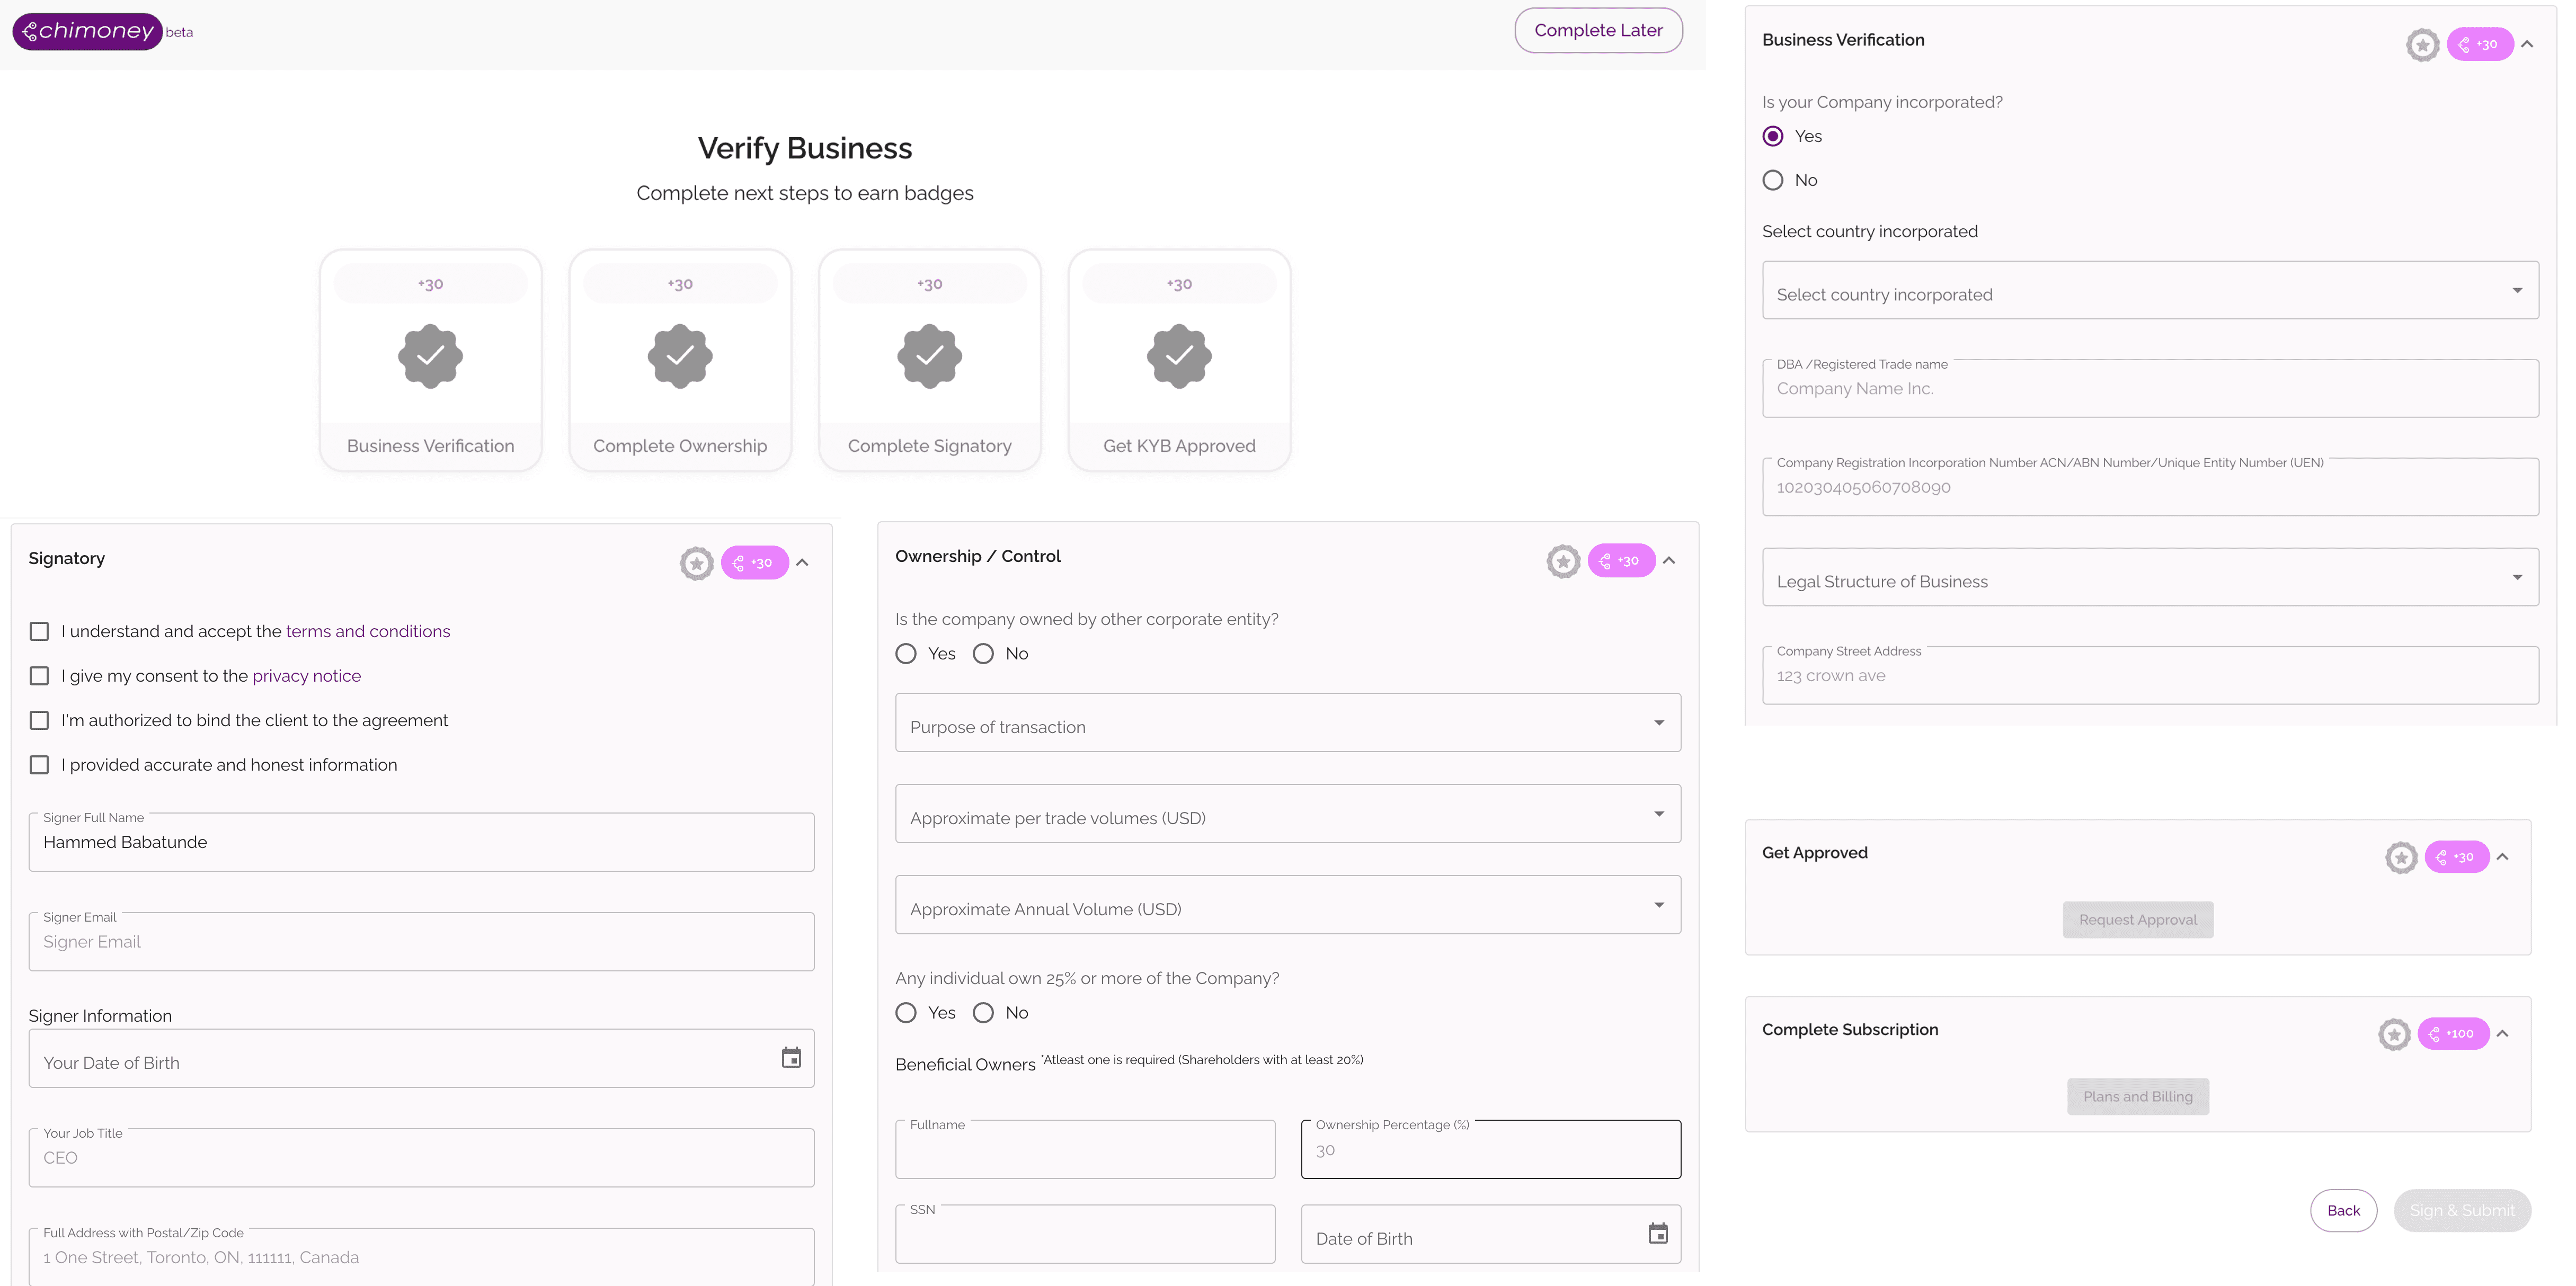Open calendar picker for Your Date of Birth
The height and width of the screenshot is (1286, 2576).
(791, 1058)
